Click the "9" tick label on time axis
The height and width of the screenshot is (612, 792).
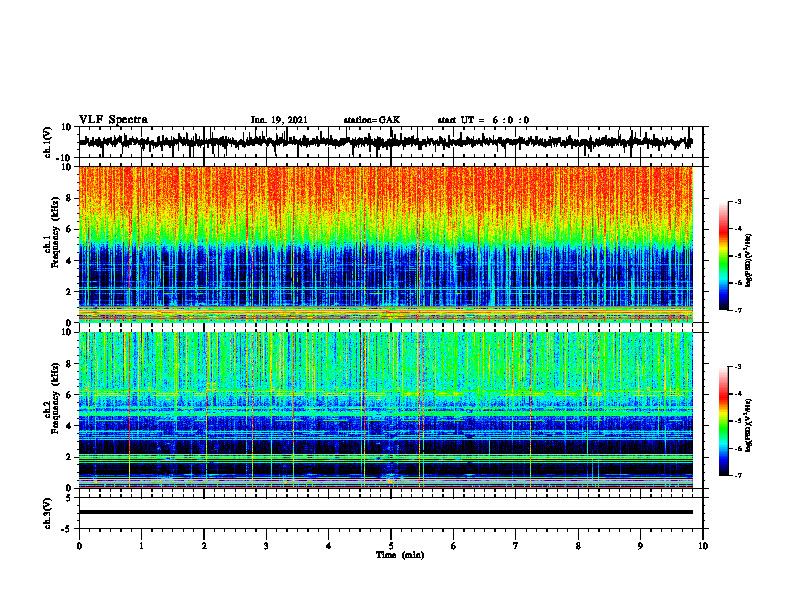point(640,546)
